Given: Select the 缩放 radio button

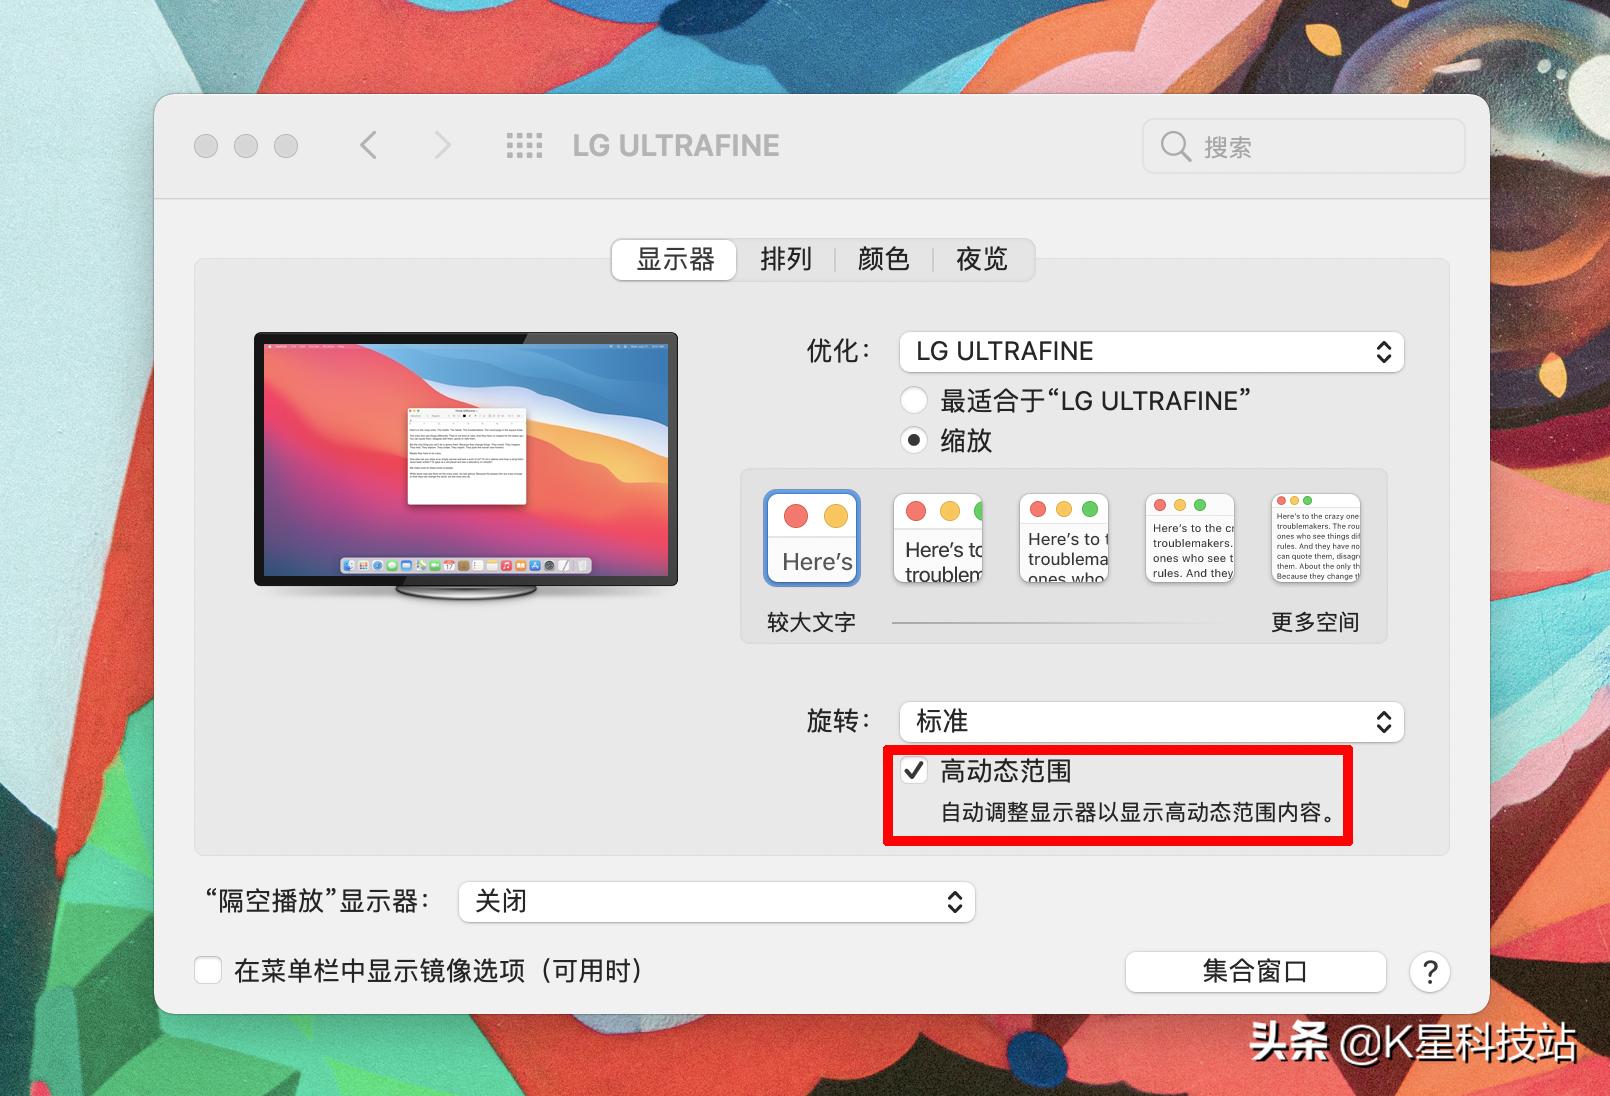Looking at the screenshot, I should [x=913, y=440].
